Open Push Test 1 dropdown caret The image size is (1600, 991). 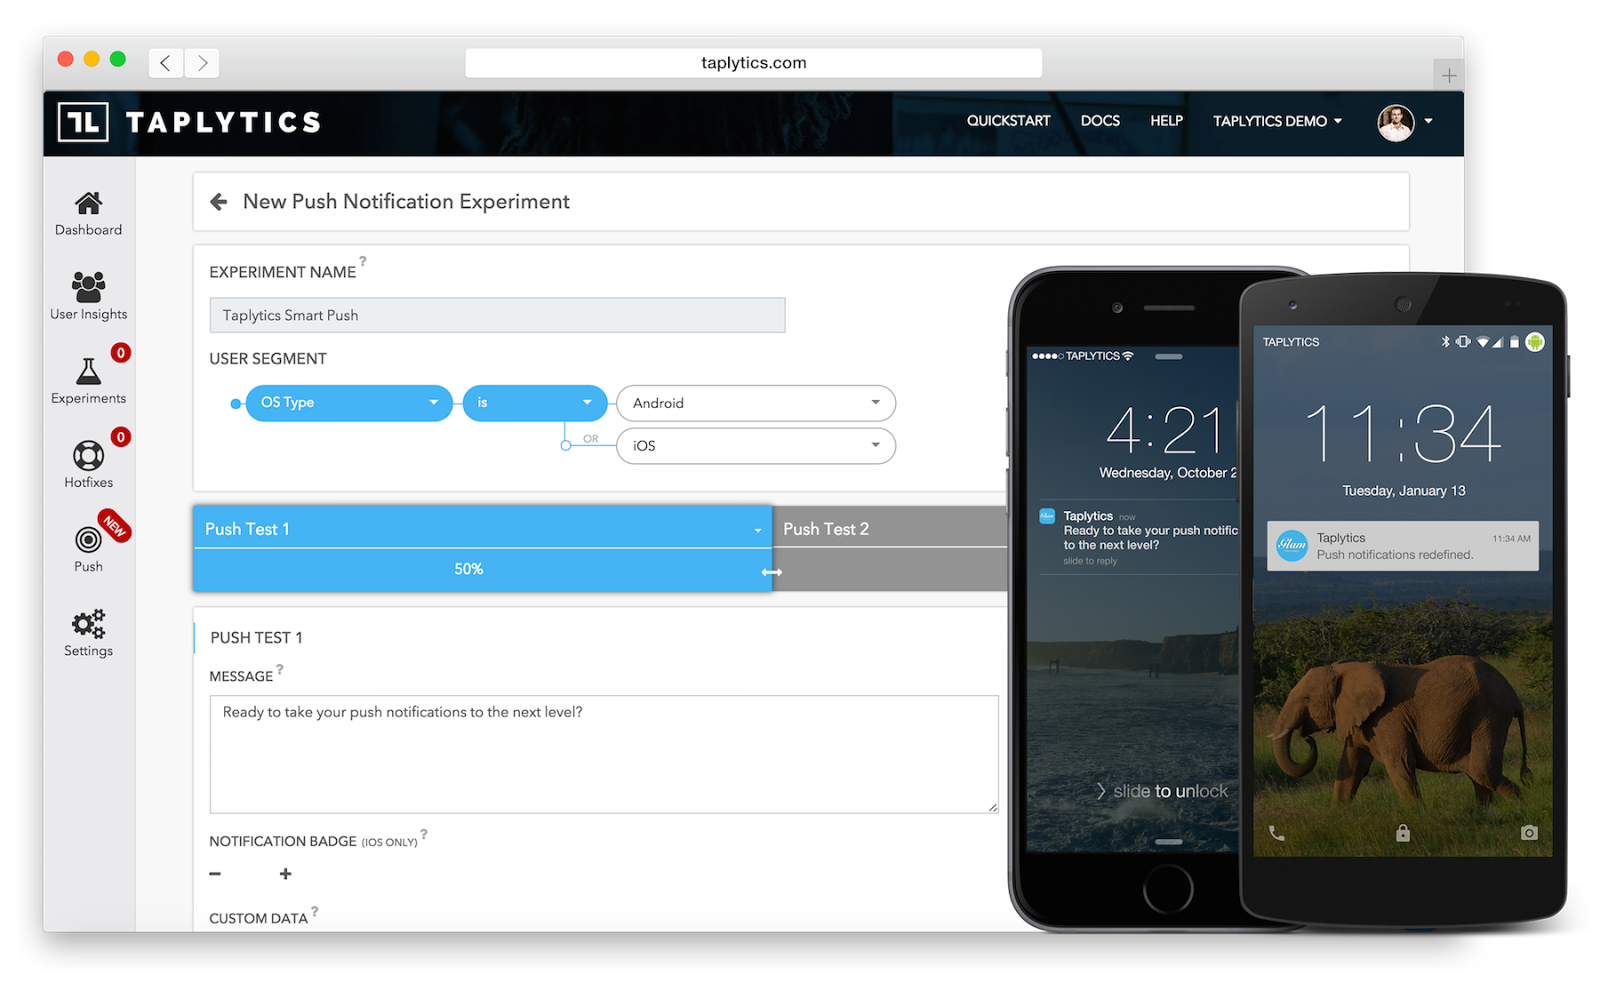click(758, 530)
